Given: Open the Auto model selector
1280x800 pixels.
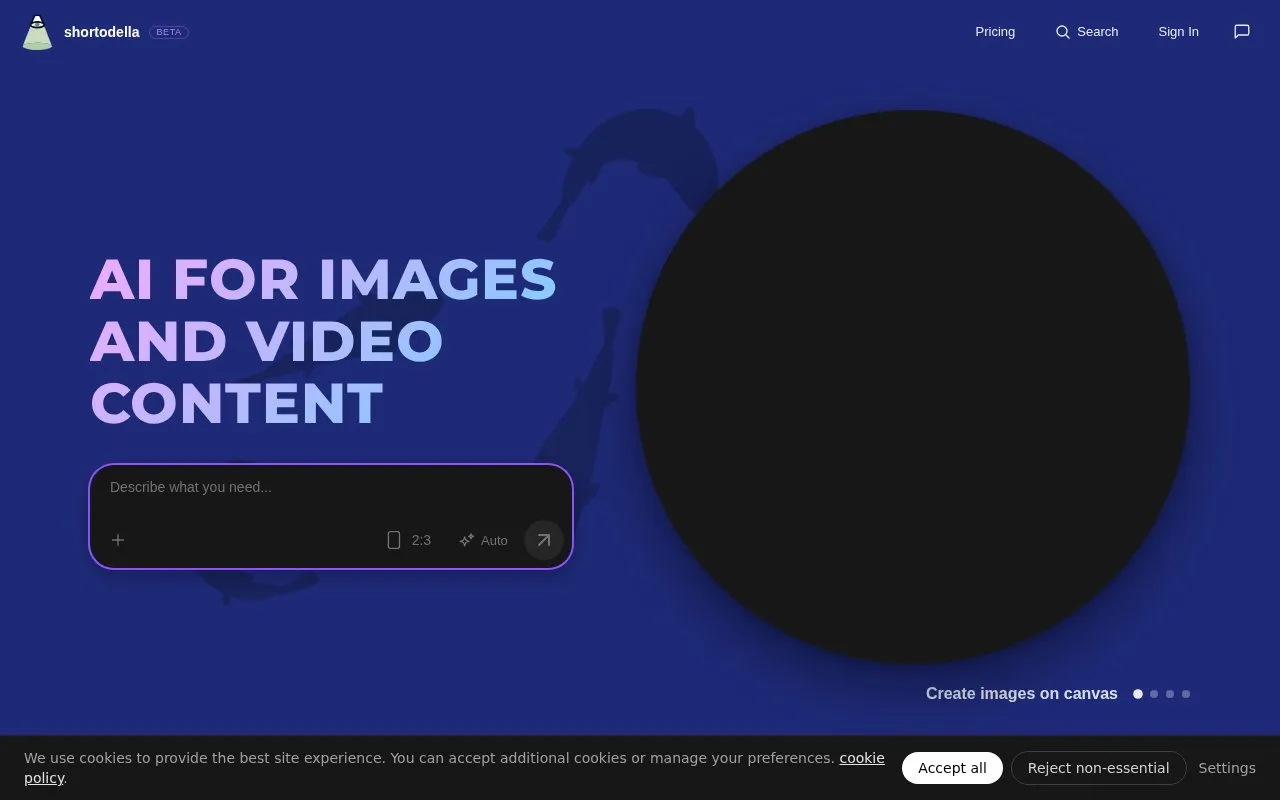Looking at the screenshot, I should [483, 540].
